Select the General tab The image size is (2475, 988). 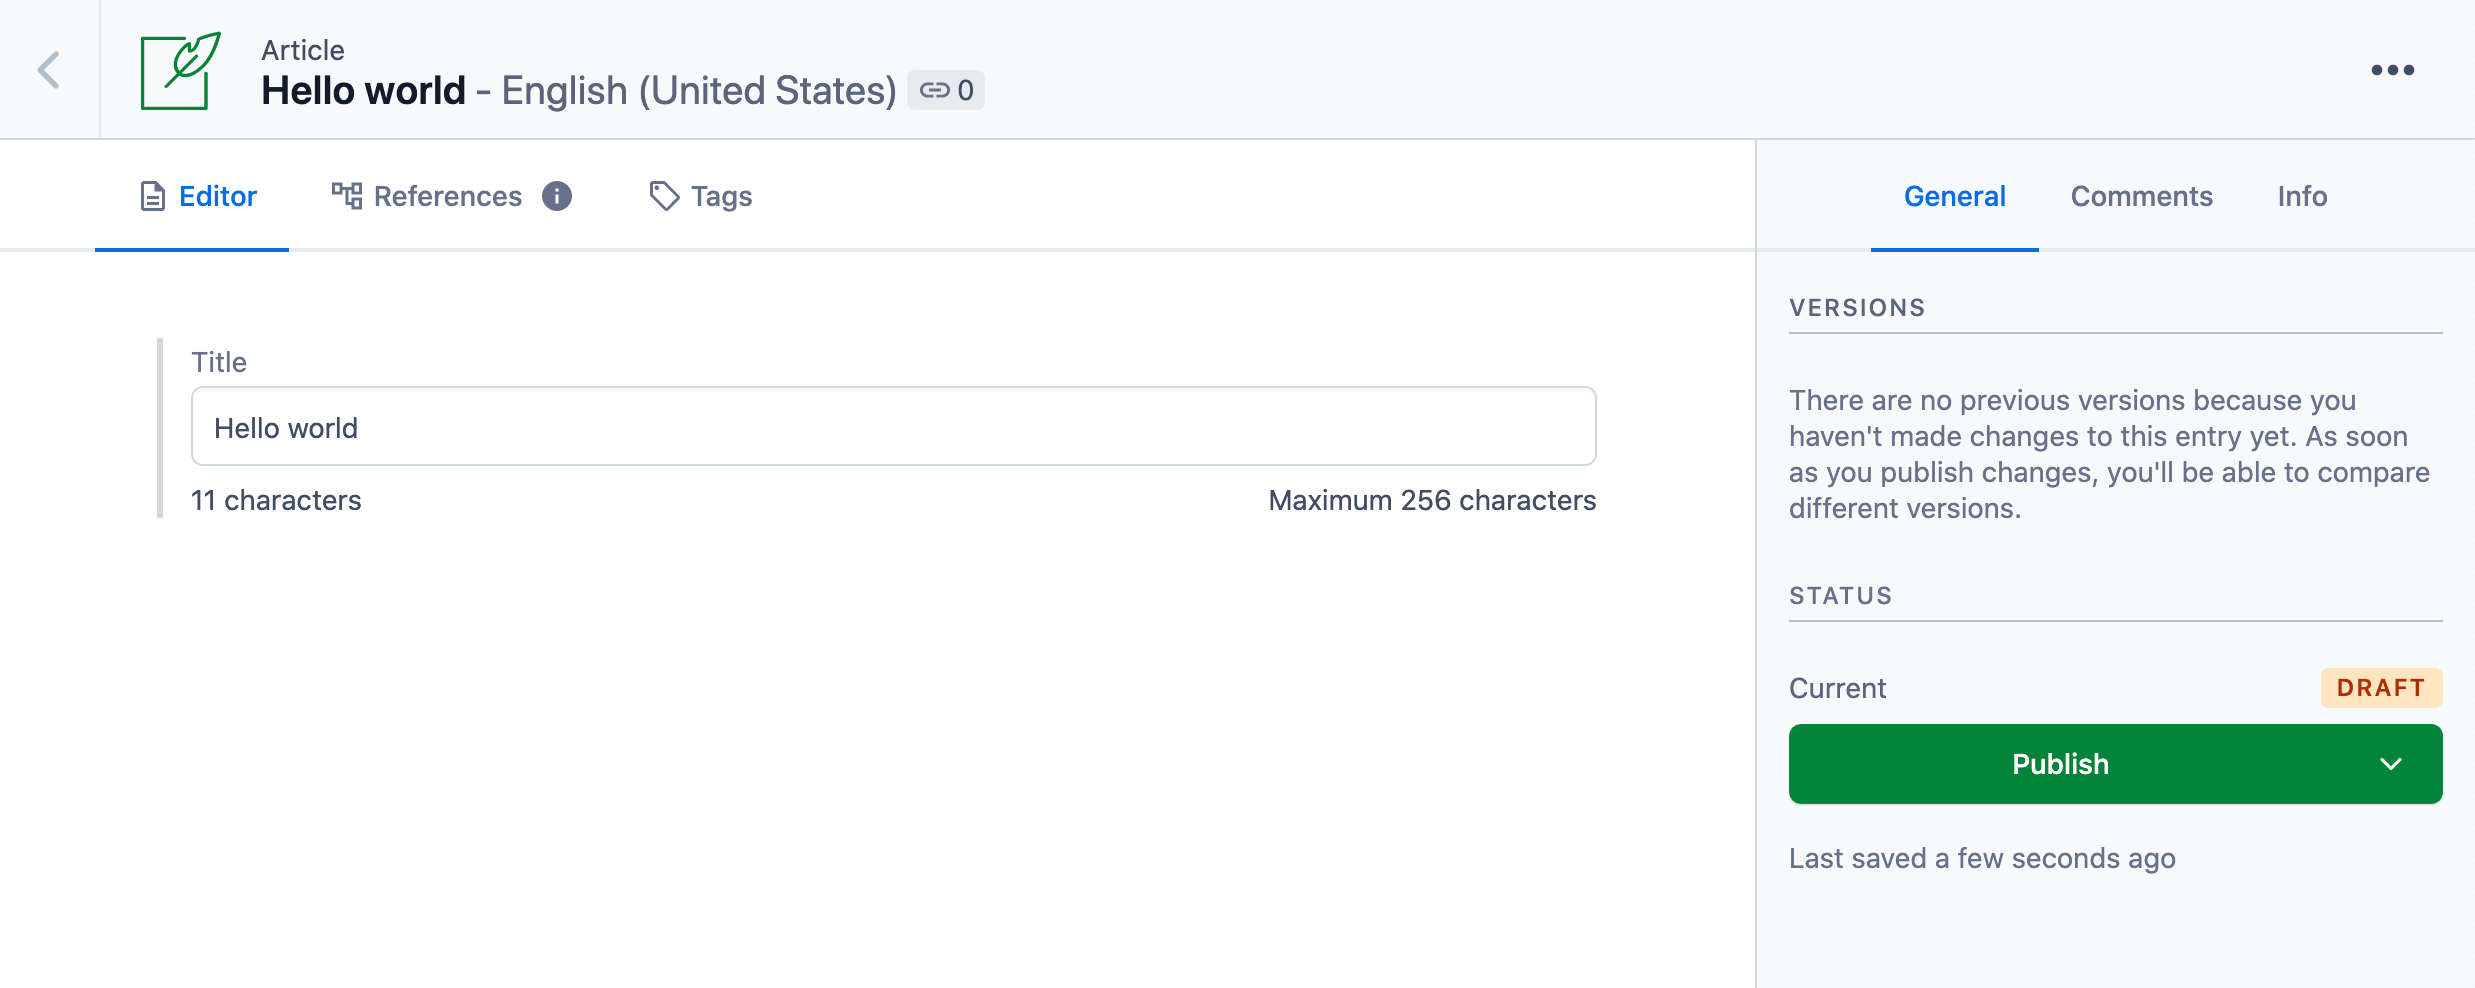(1955, 196)
